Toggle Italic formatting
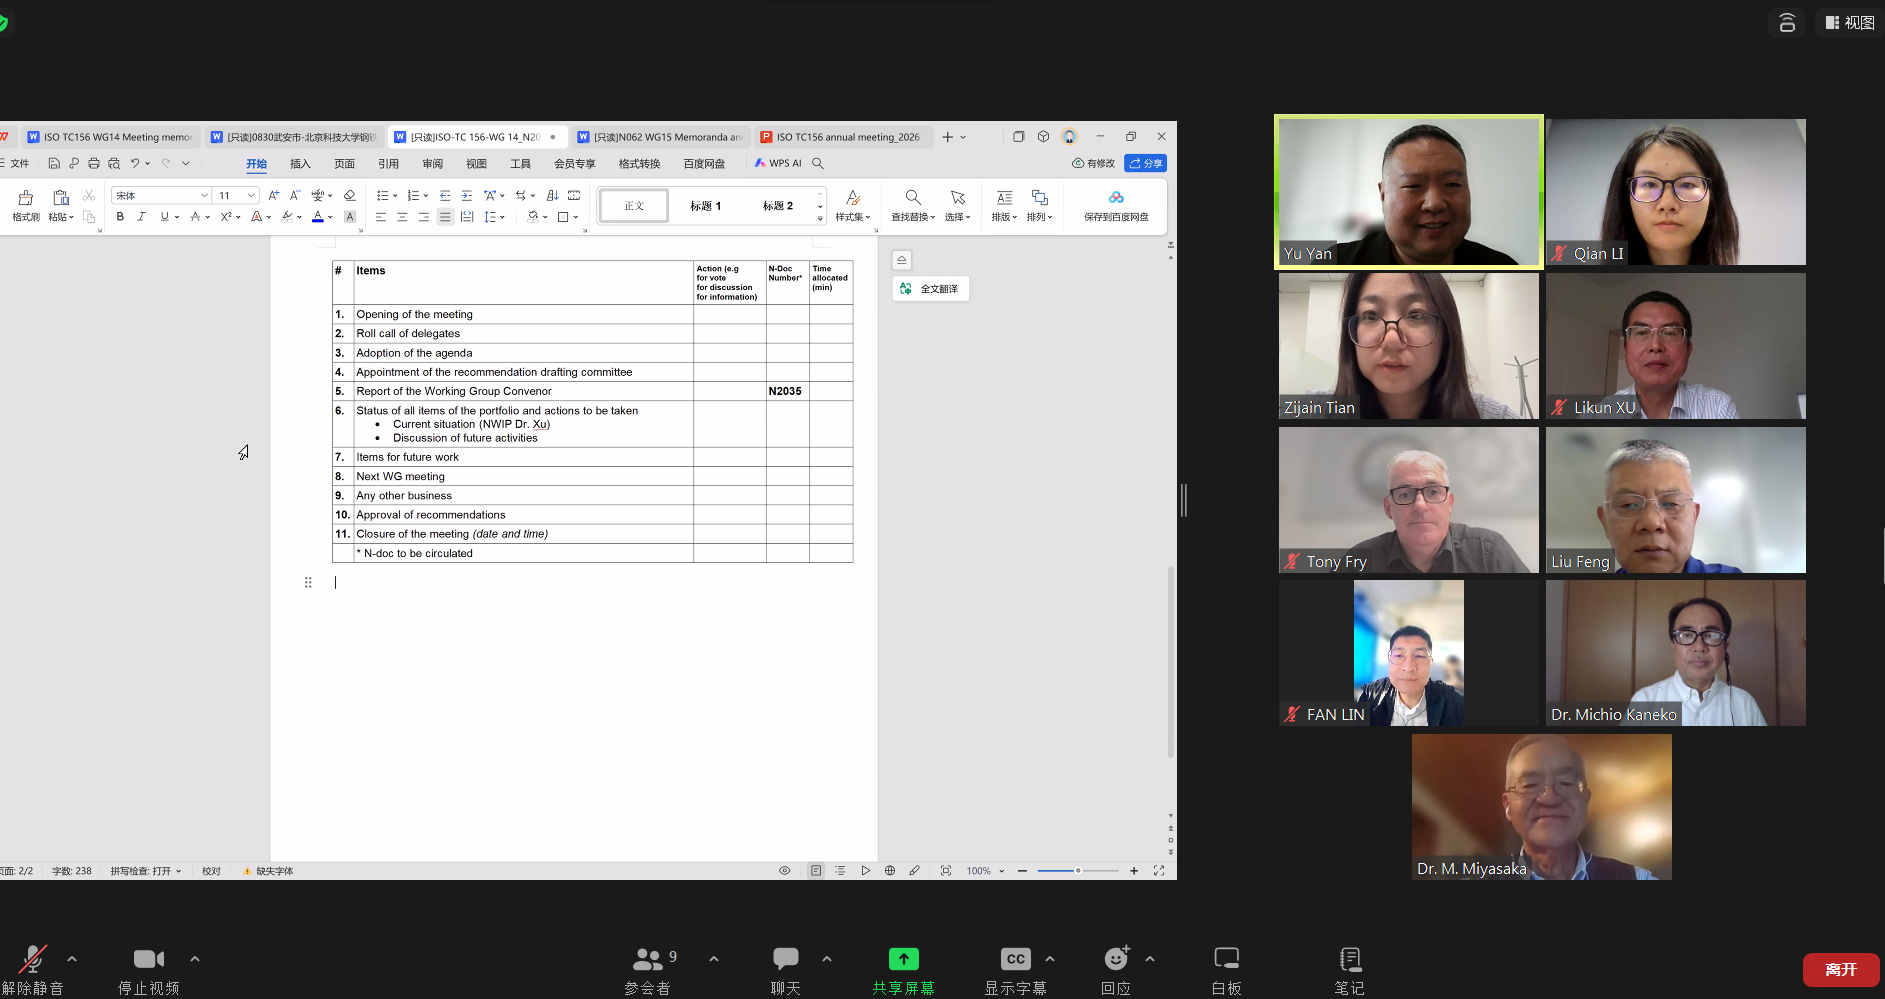1885x999 pixels. [141, 216]
